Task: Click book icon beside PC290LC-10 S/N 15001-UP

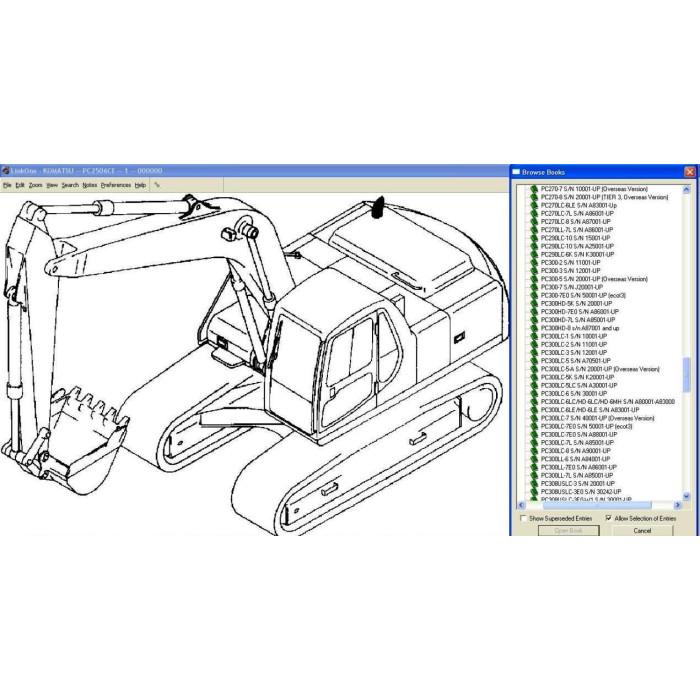Action: (x=533, y=238)
